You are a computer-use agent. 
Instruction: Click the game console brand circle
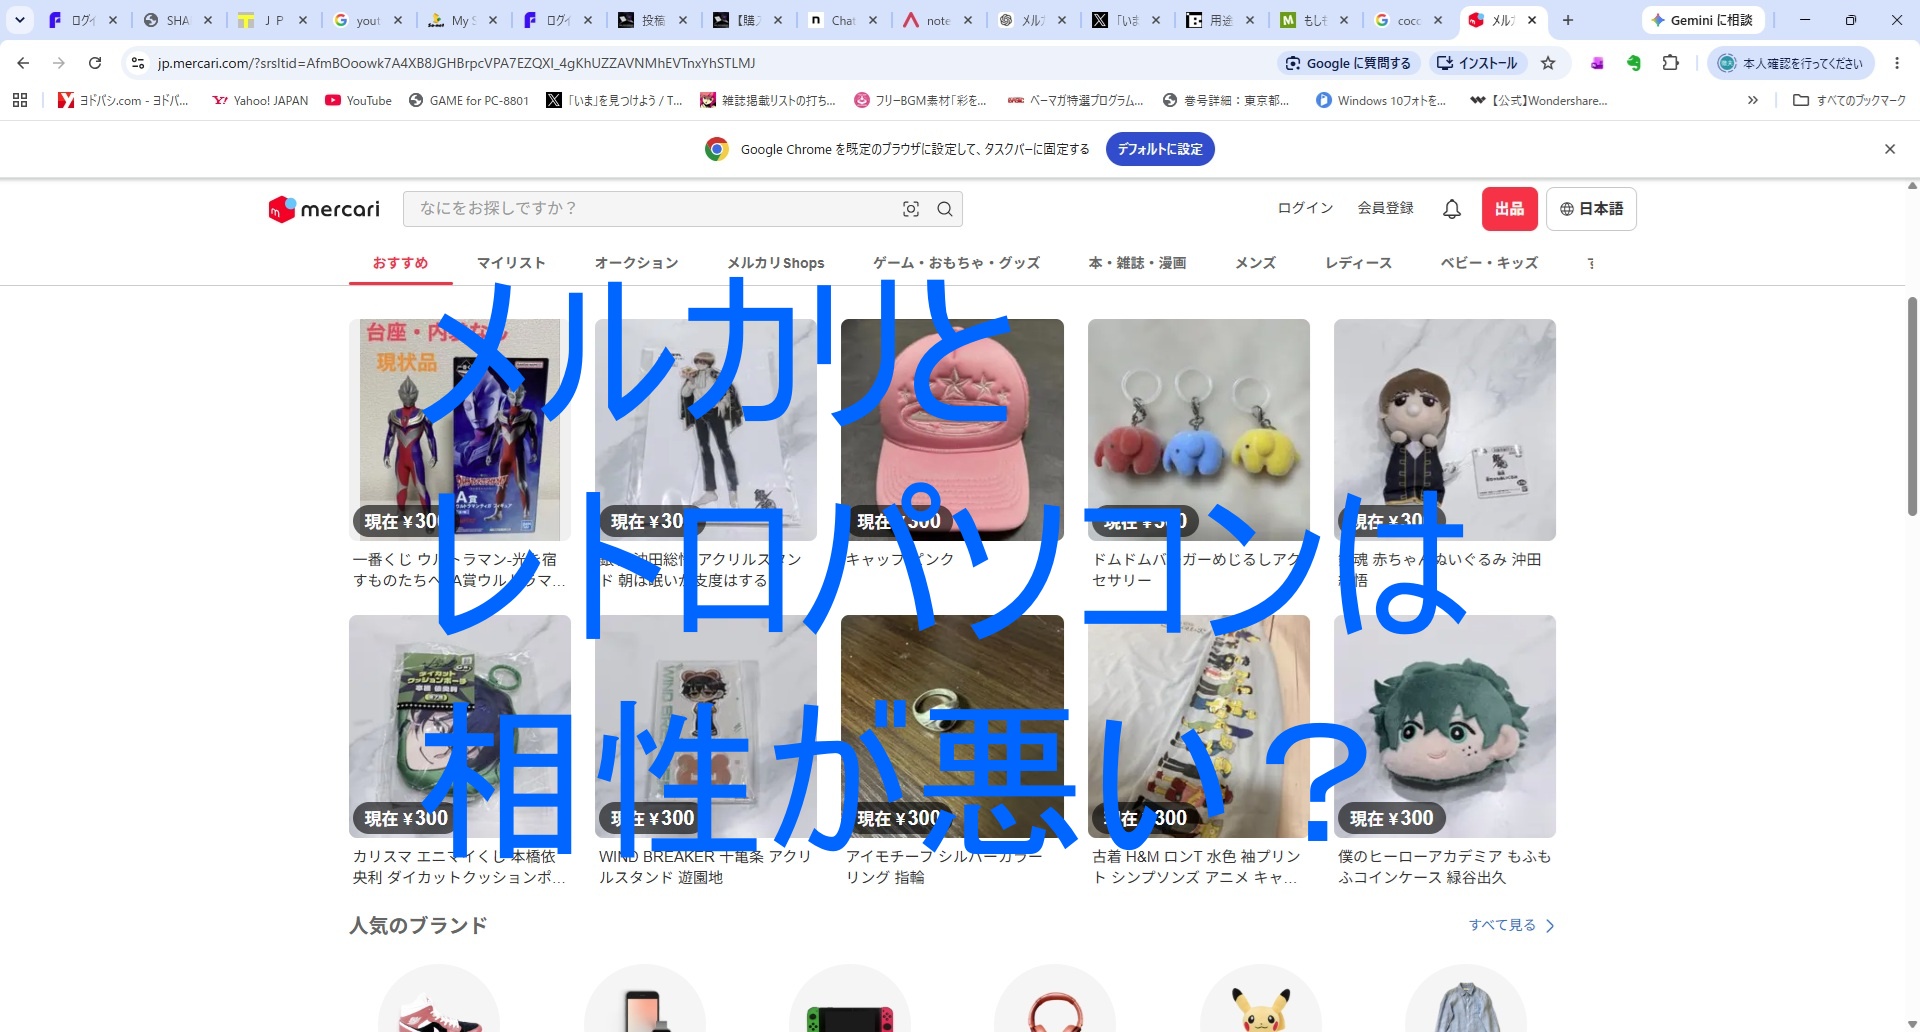850,1000
